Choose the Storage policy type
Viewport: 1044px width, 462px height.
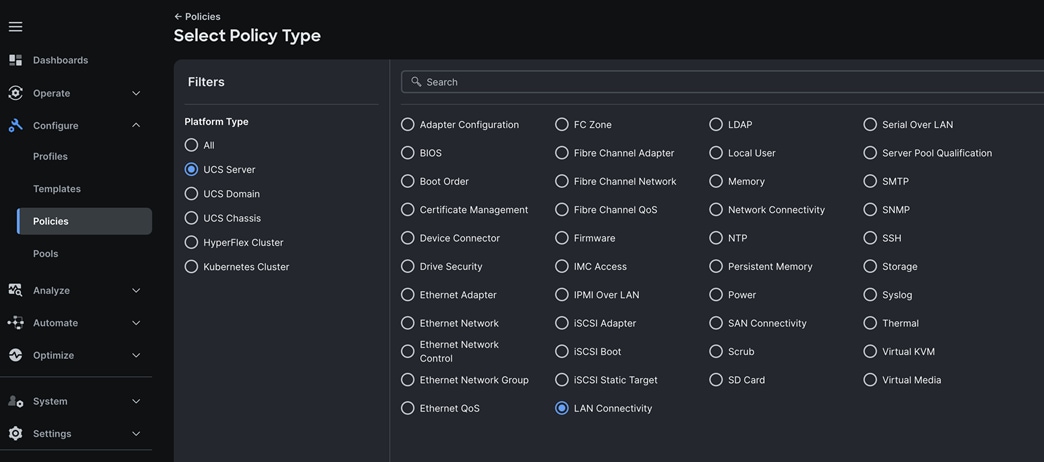[870, 266]
